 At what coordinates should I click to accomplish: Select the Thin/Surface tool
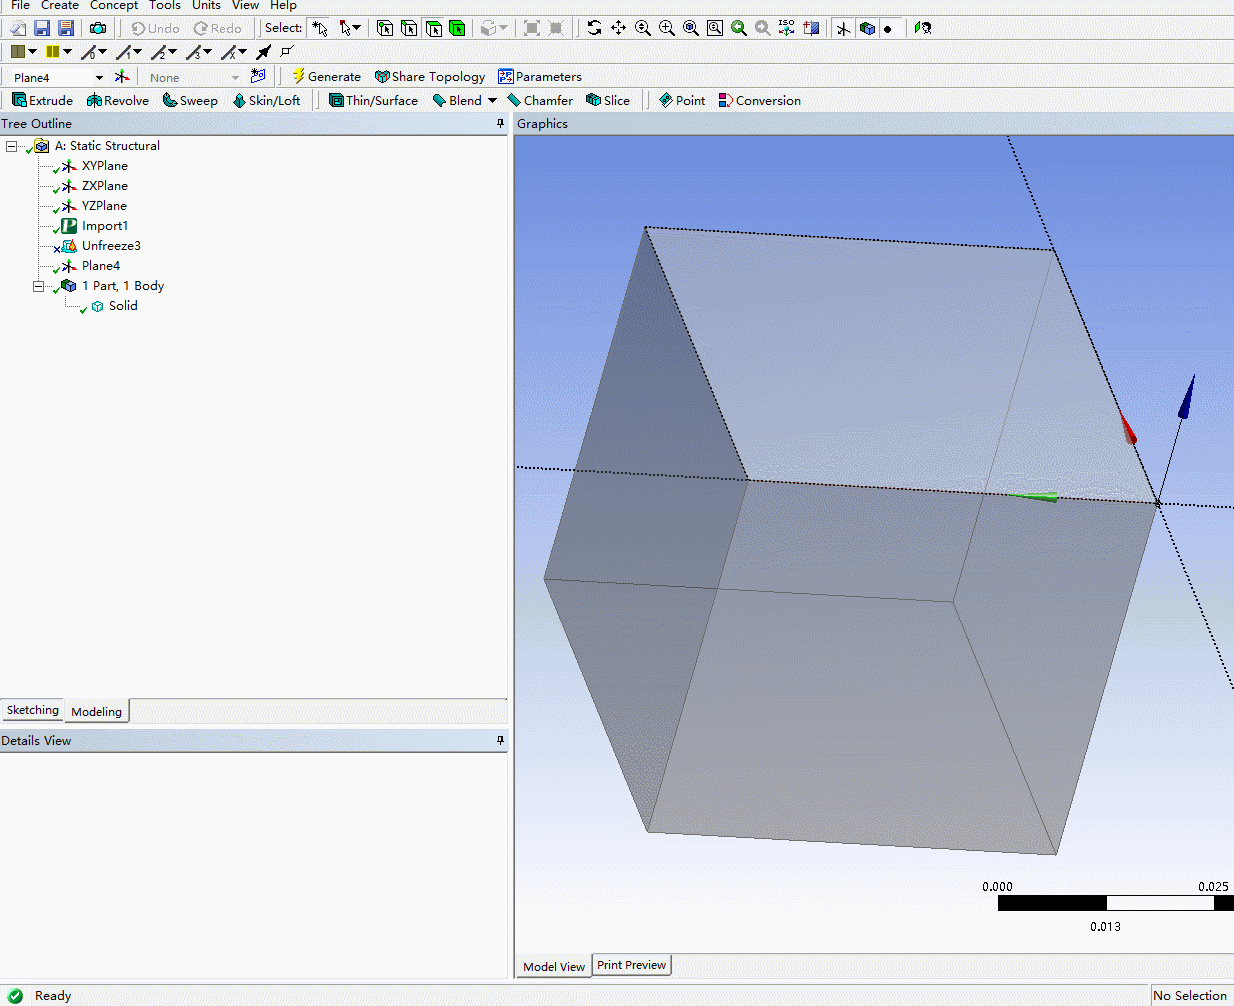[373, 100]
